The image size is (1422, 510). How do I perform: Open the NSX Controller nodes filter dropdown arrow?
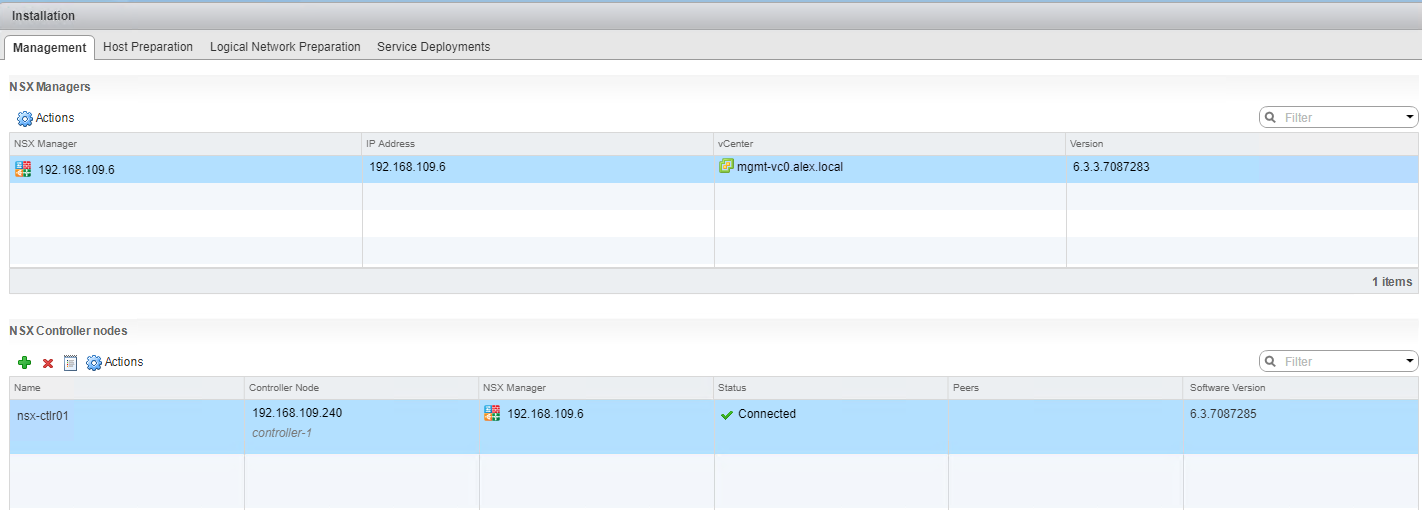pos(1410,361)
